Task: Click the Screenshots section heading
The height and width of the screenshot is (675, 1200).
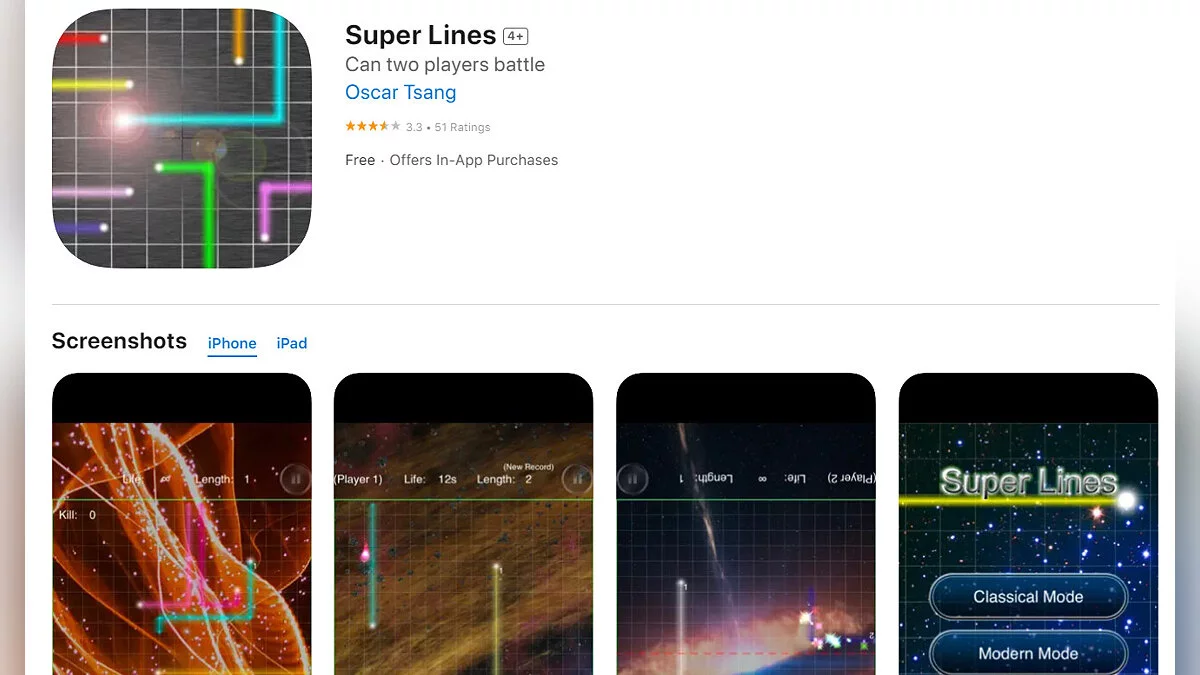Action: coord(119,341)
